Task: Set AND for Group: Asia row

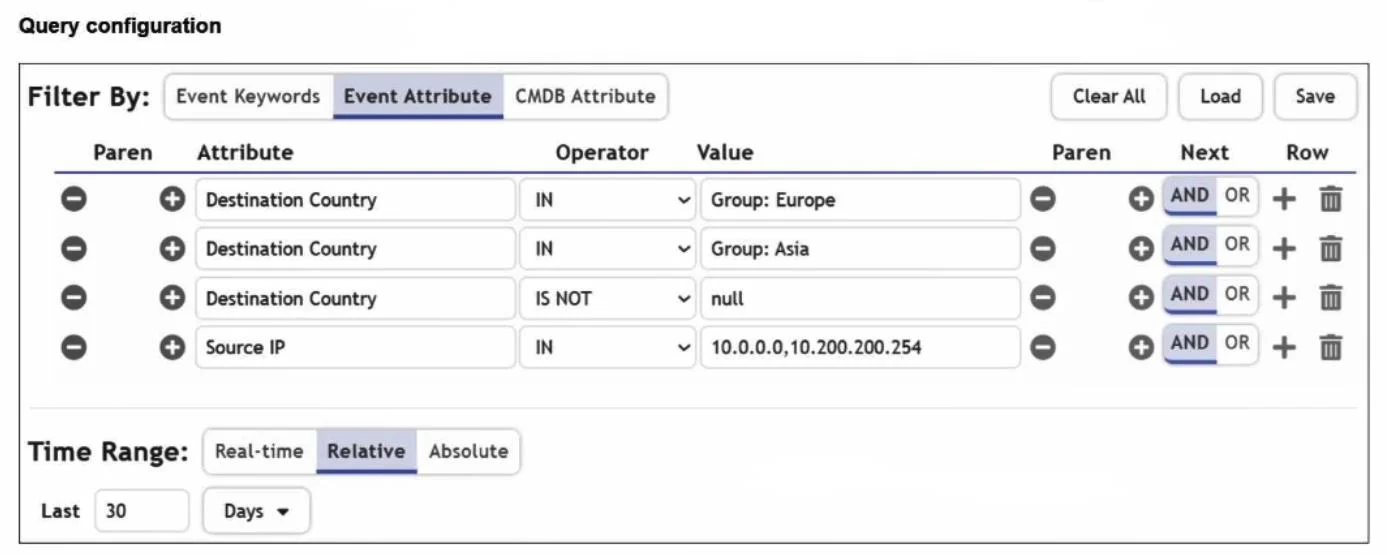Action: tap(1189, 245)
